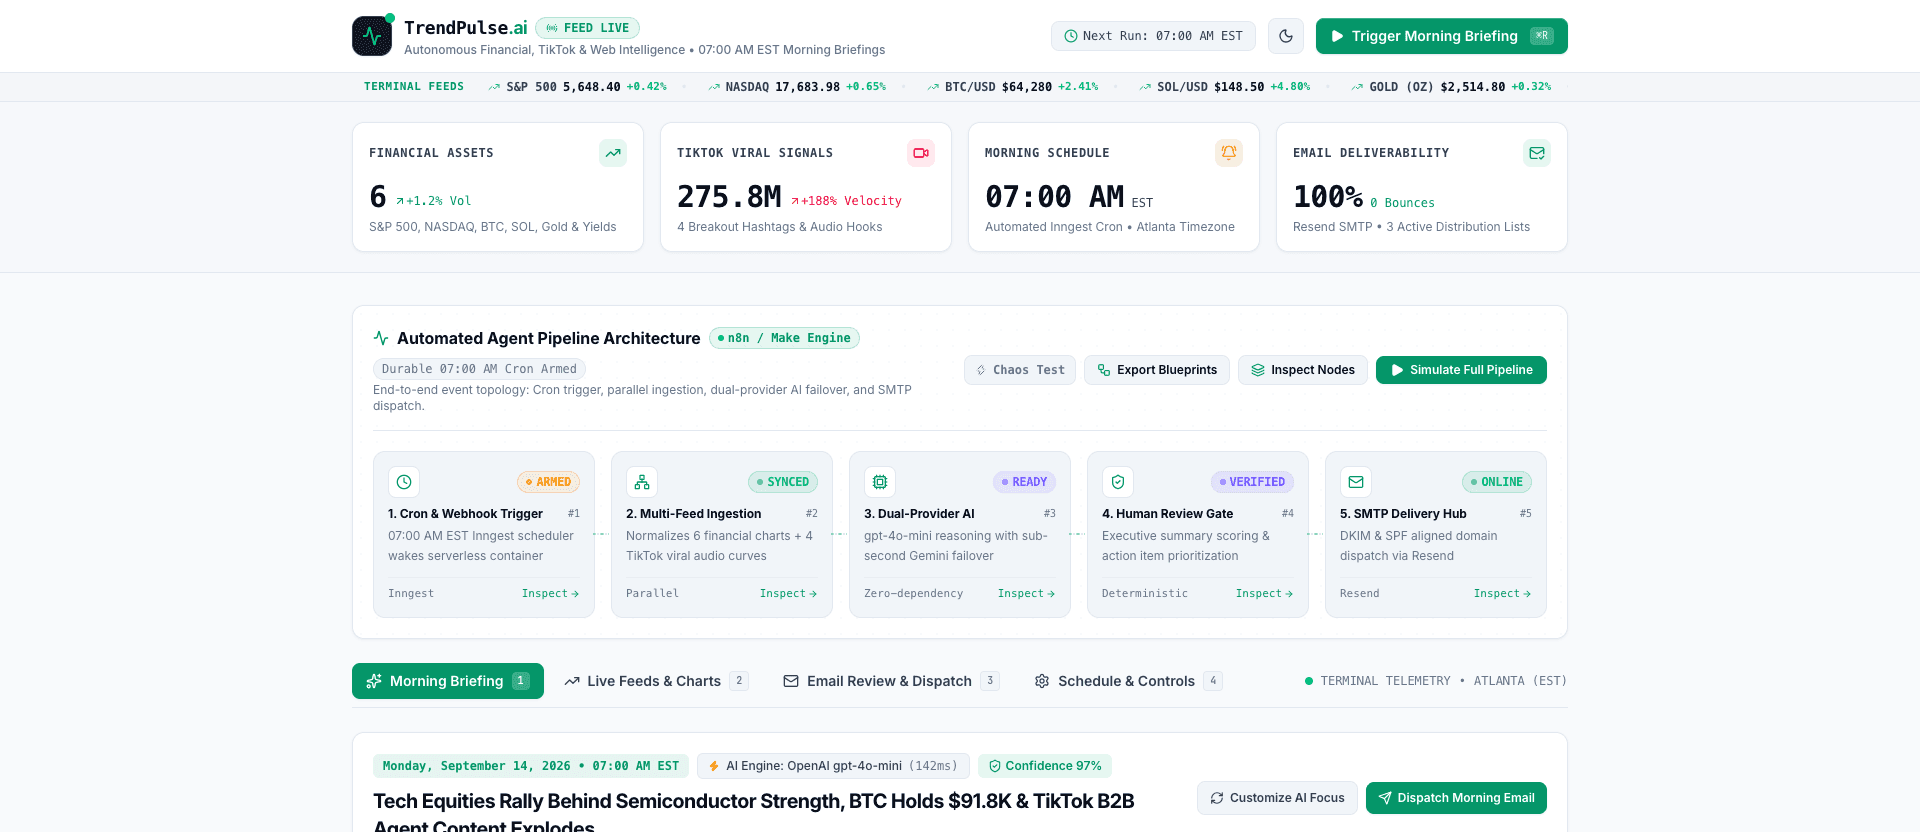Image resolution: width=1920 pixels, height=832 pixels.
Task: Click SOL/USD $148.50 ticker entry
Action: pos(1224,87)
